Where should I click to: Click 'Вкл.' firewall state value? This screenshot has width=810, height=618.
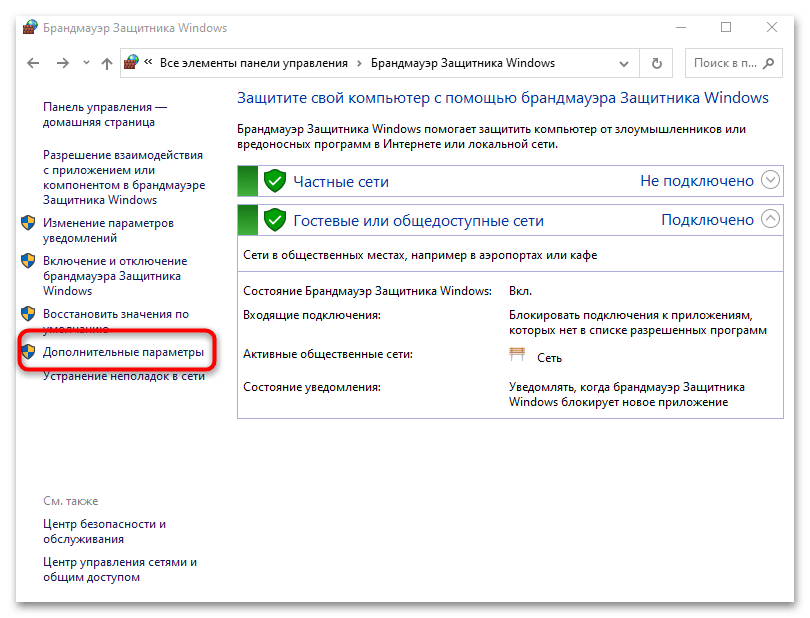520,291
